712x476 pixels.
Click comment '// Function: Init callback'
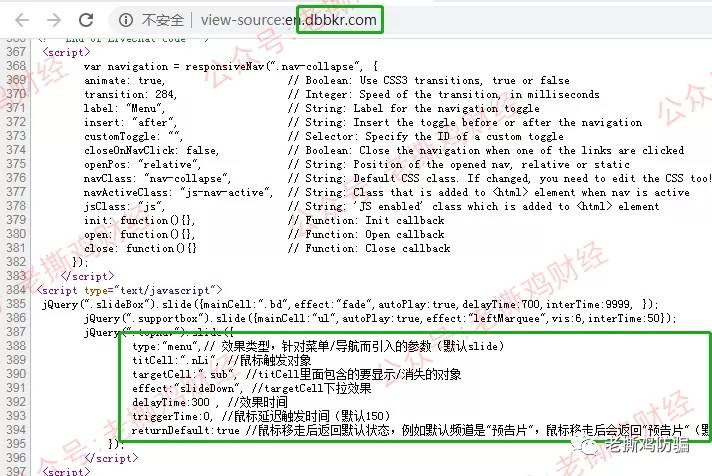(366, 221)
